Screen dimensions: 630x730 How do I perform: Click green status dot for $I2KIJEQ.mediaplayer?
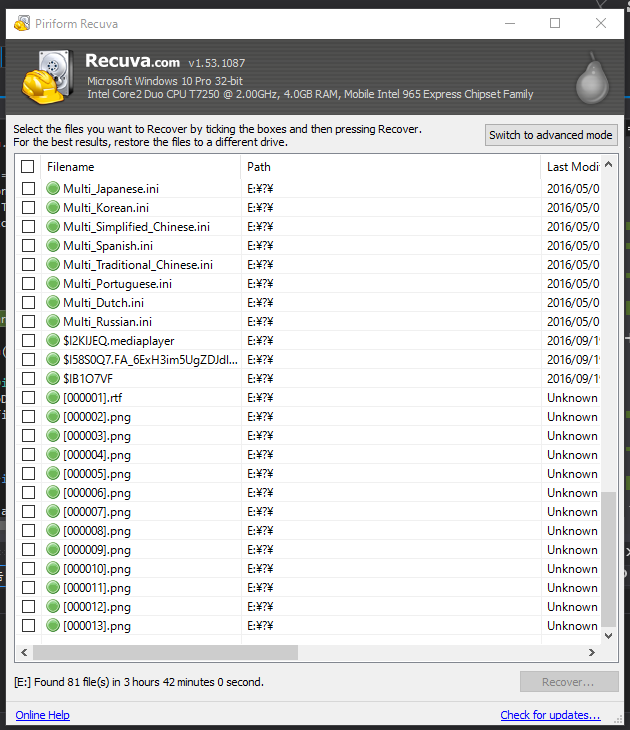click(53, 340)
